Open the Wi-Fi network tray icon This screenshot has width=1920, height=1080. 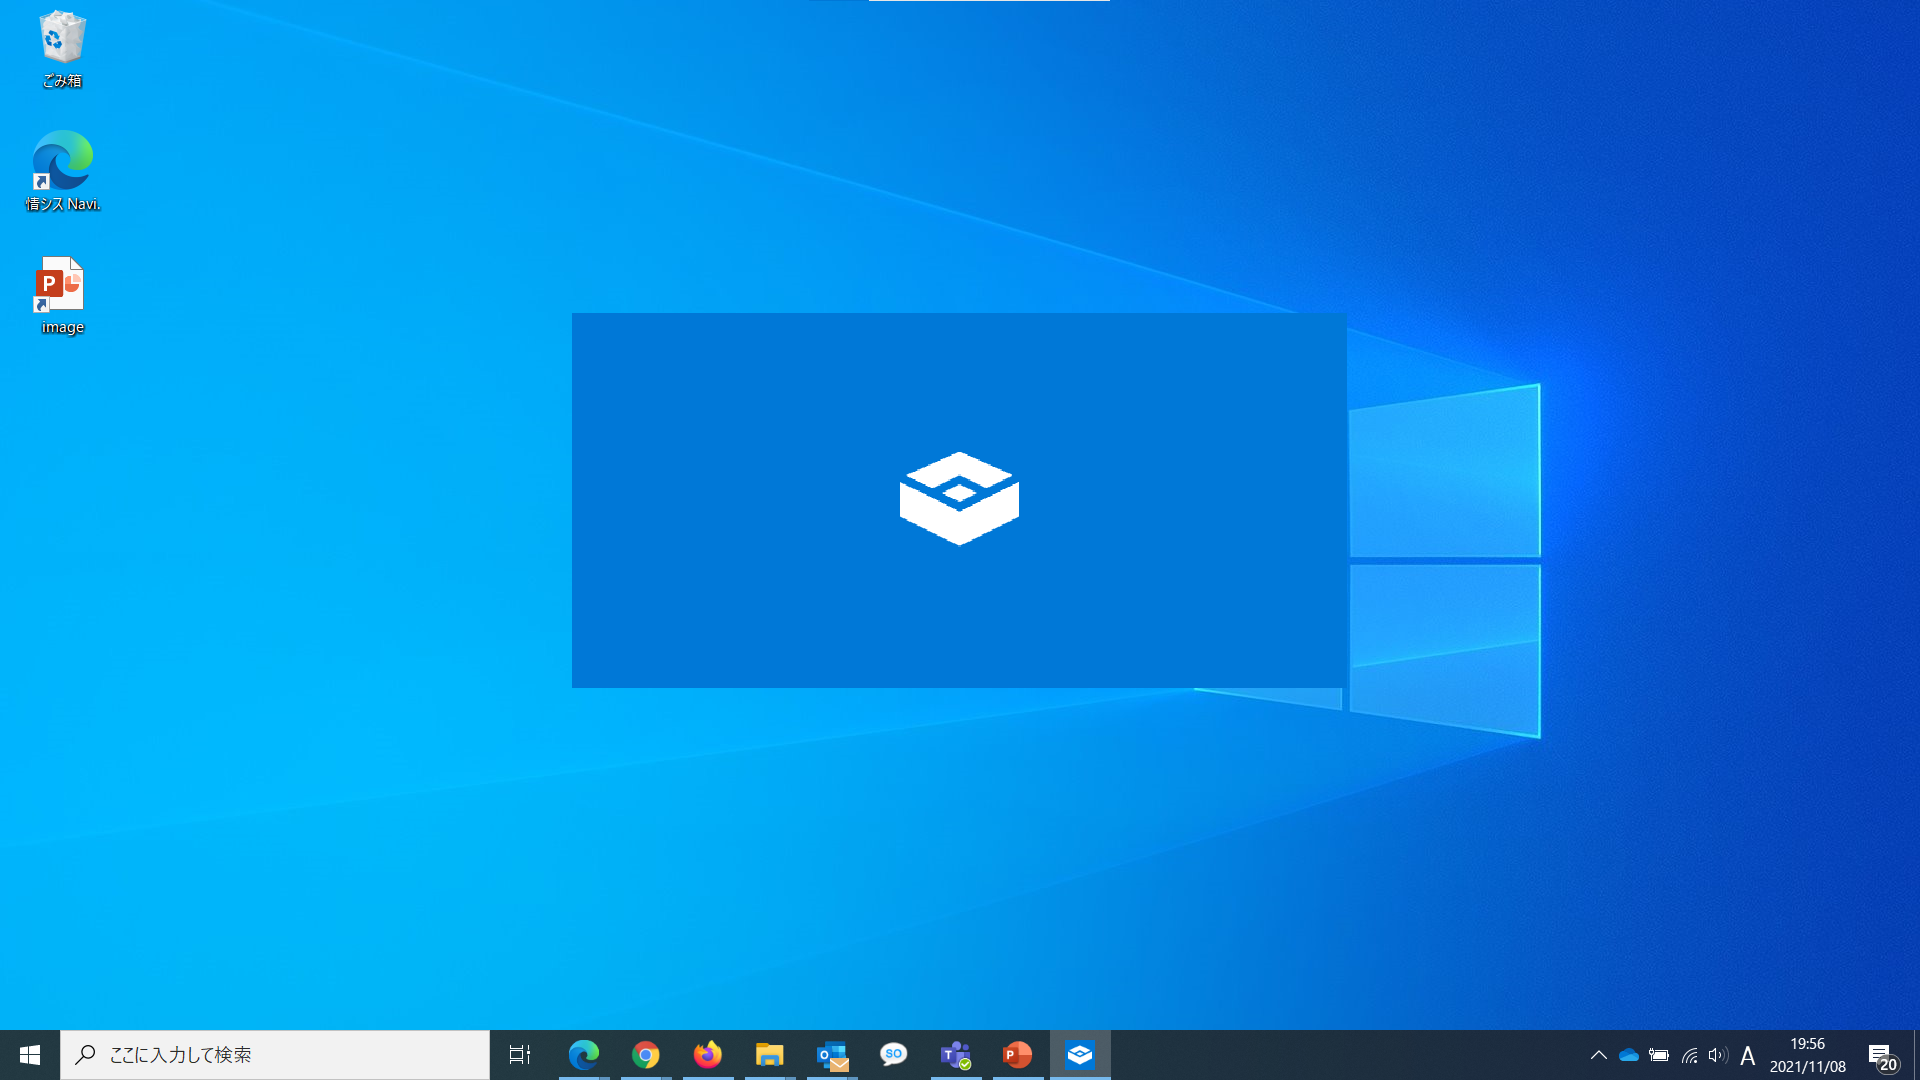[x=1689, y=1055]
